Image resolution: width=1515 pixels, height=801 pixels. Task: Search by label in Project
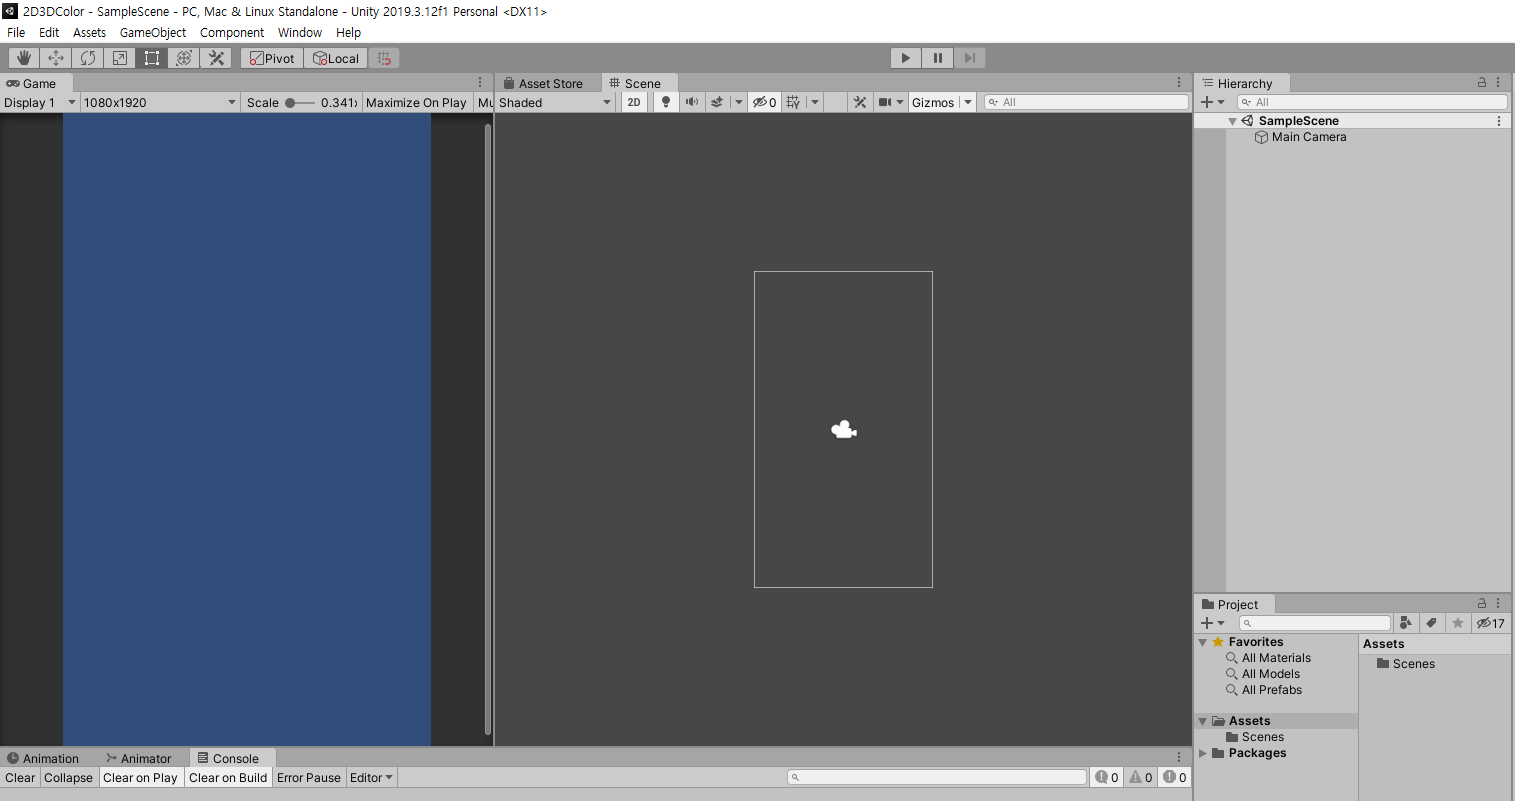pyautogui.click(x=1432, y=623)
